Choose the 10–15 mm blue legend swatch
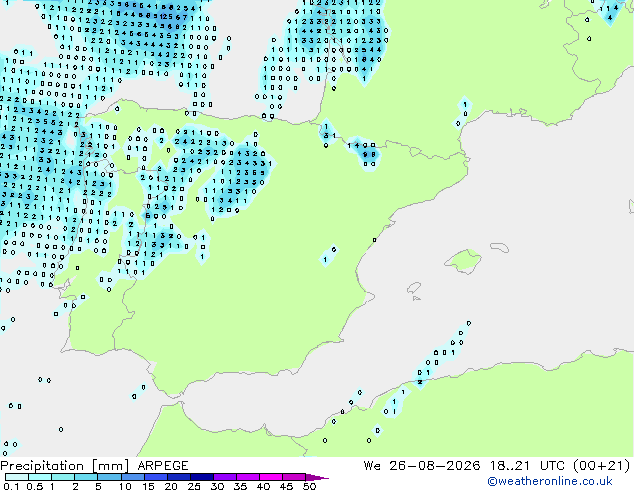 click(x=132, y=477)
